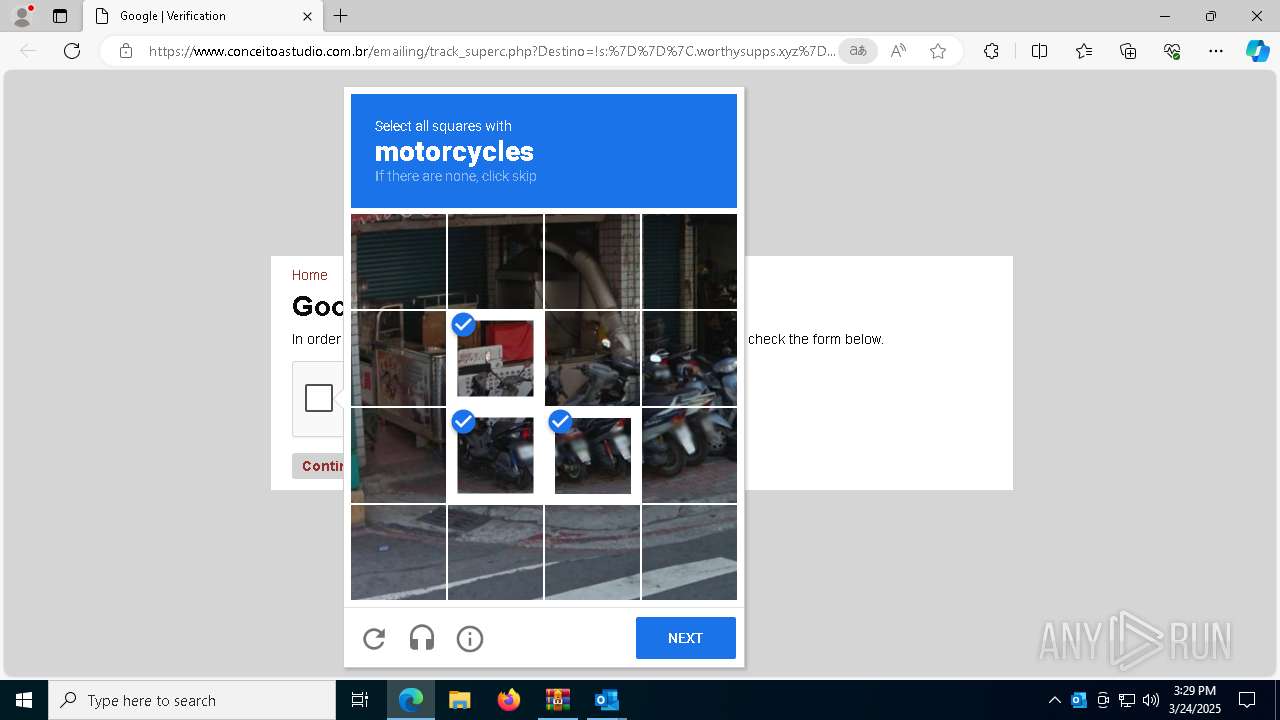Open Collections panel

1128,51
